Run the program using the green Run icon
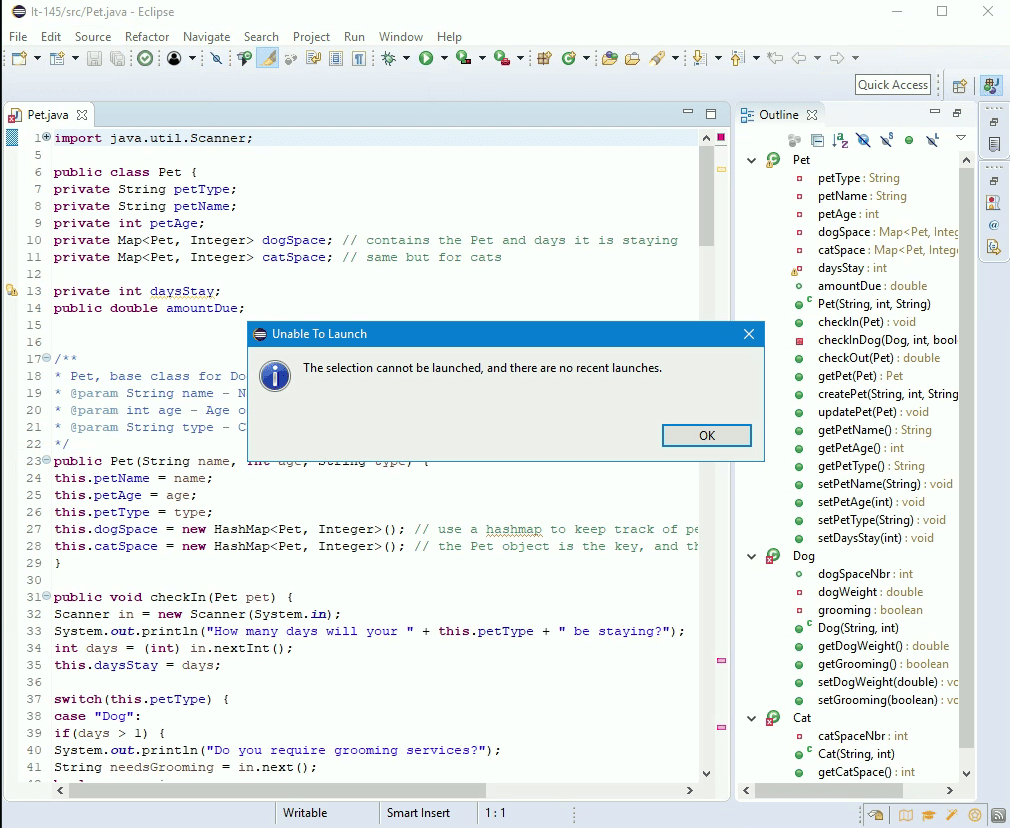The width and height of the screenshot is (1010, 828). click(426, 58)
